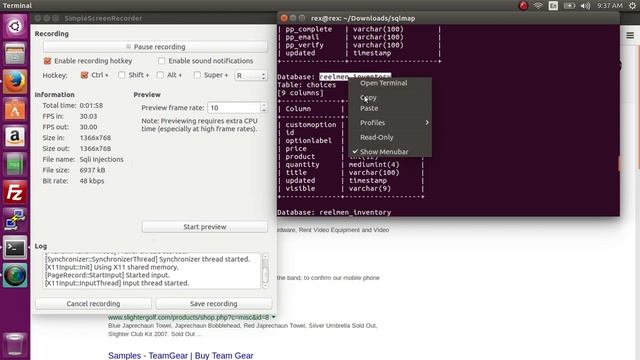The image size is (640, 360).
Task: Click 'Input thread started' log line
Action: pos(117,283)
